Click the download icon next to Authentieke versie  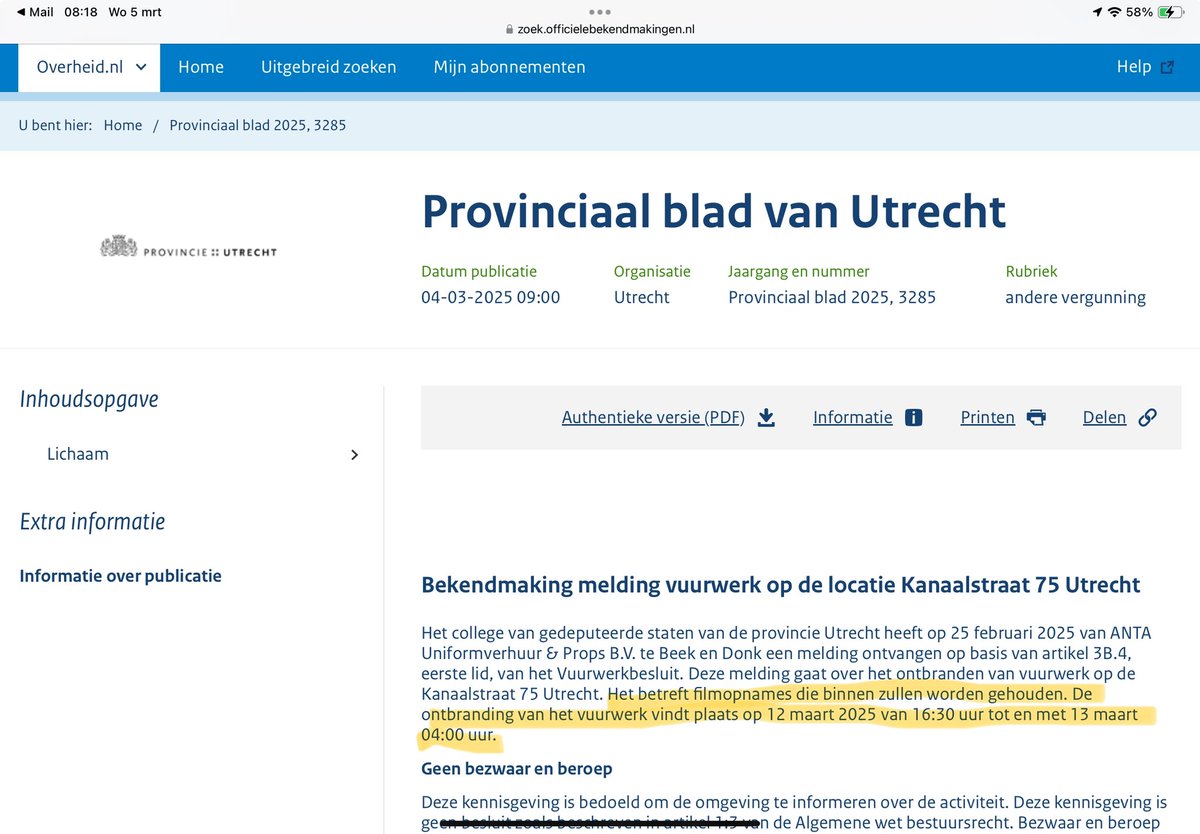coord(766,417)
